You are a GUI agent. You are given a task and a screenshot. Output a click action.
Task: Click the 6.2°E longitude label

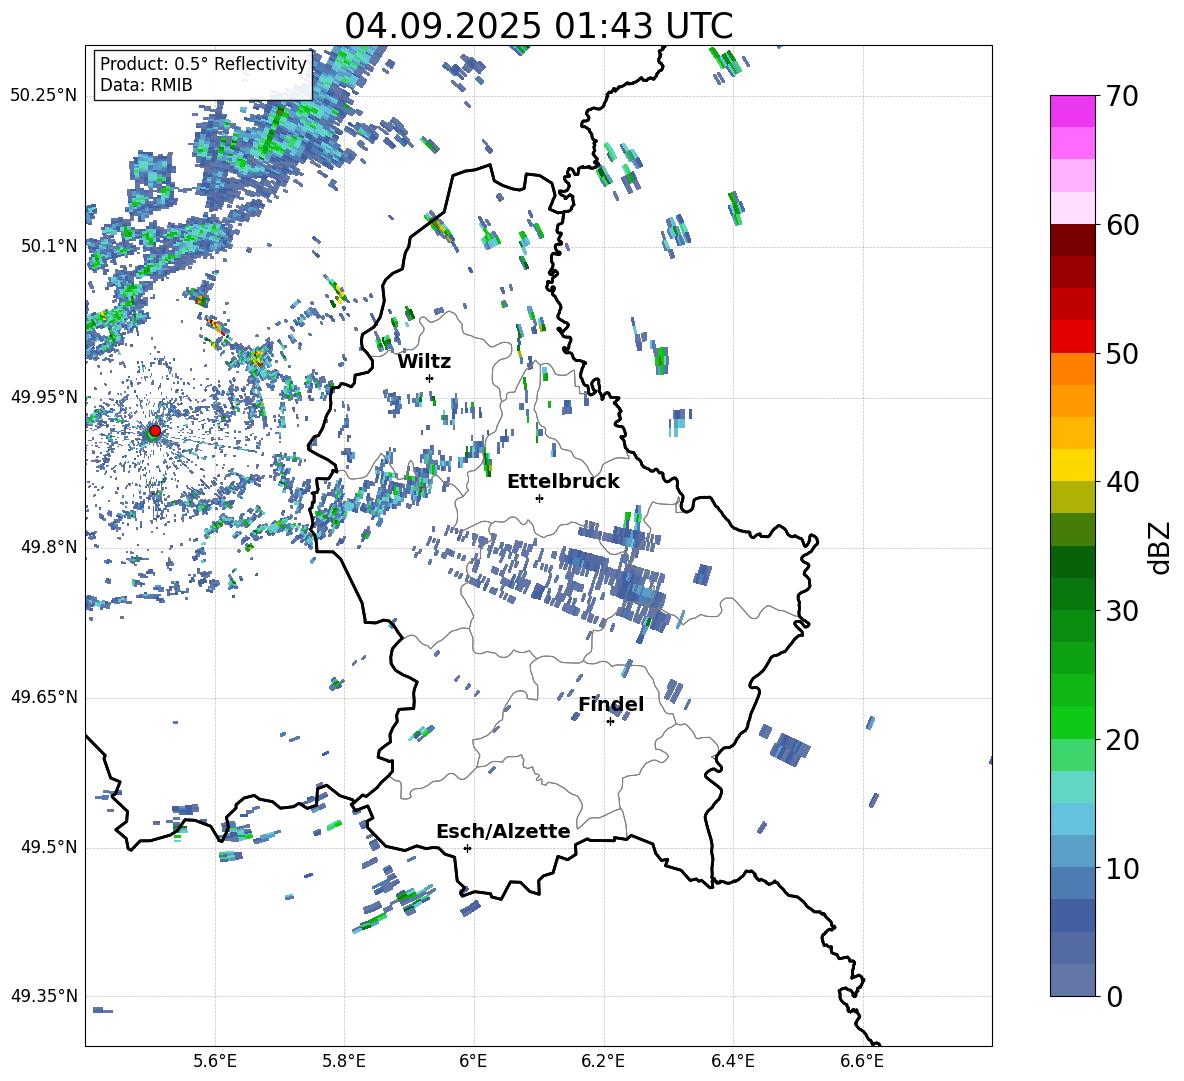[603, 1061]
